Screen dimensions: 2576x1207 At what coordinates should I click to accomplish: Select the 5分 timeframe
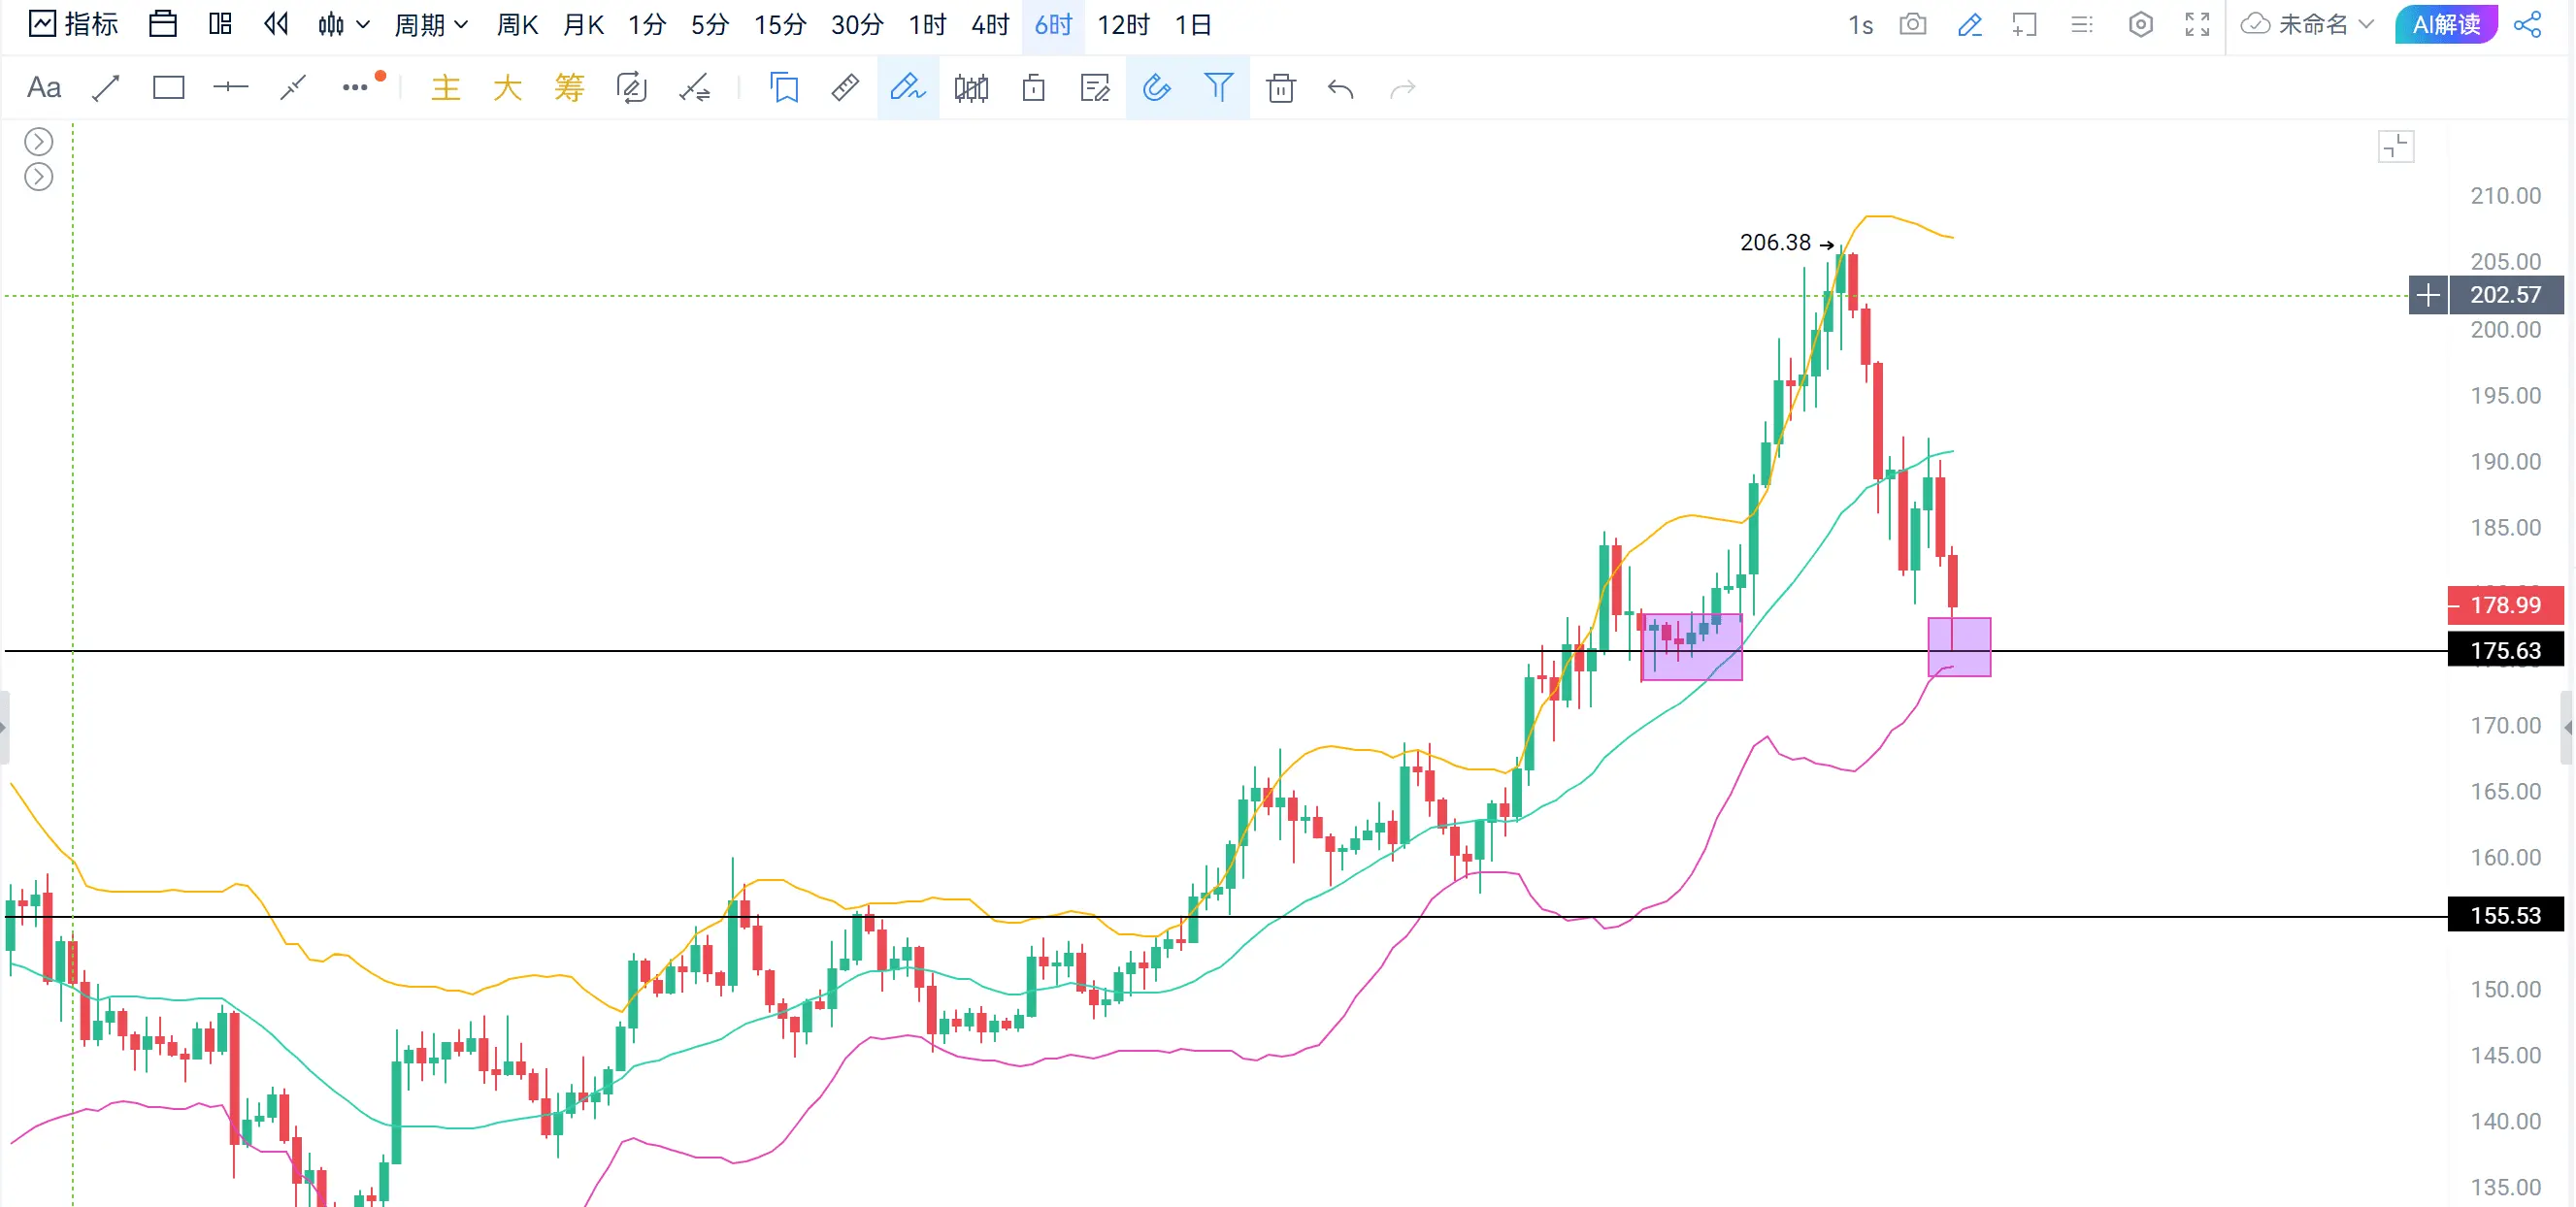(x=710, y=24)
